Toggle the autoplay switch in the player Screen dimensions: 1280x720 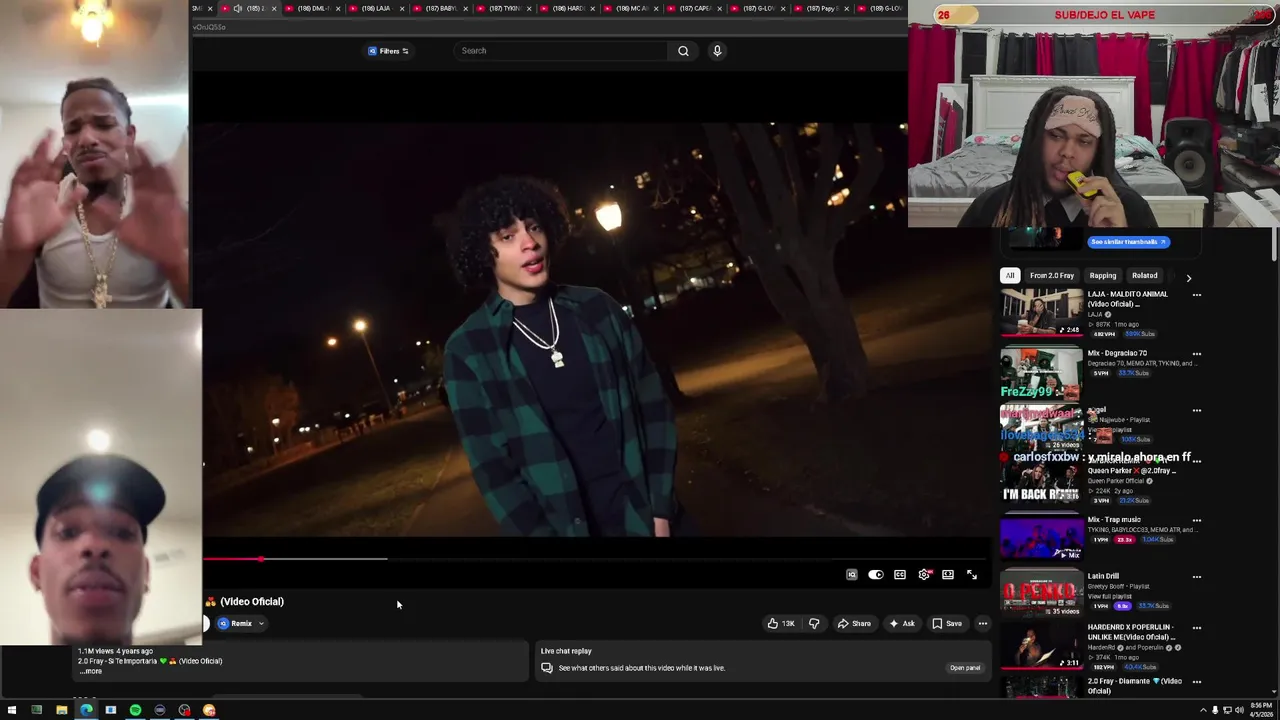tap(876, 575)
